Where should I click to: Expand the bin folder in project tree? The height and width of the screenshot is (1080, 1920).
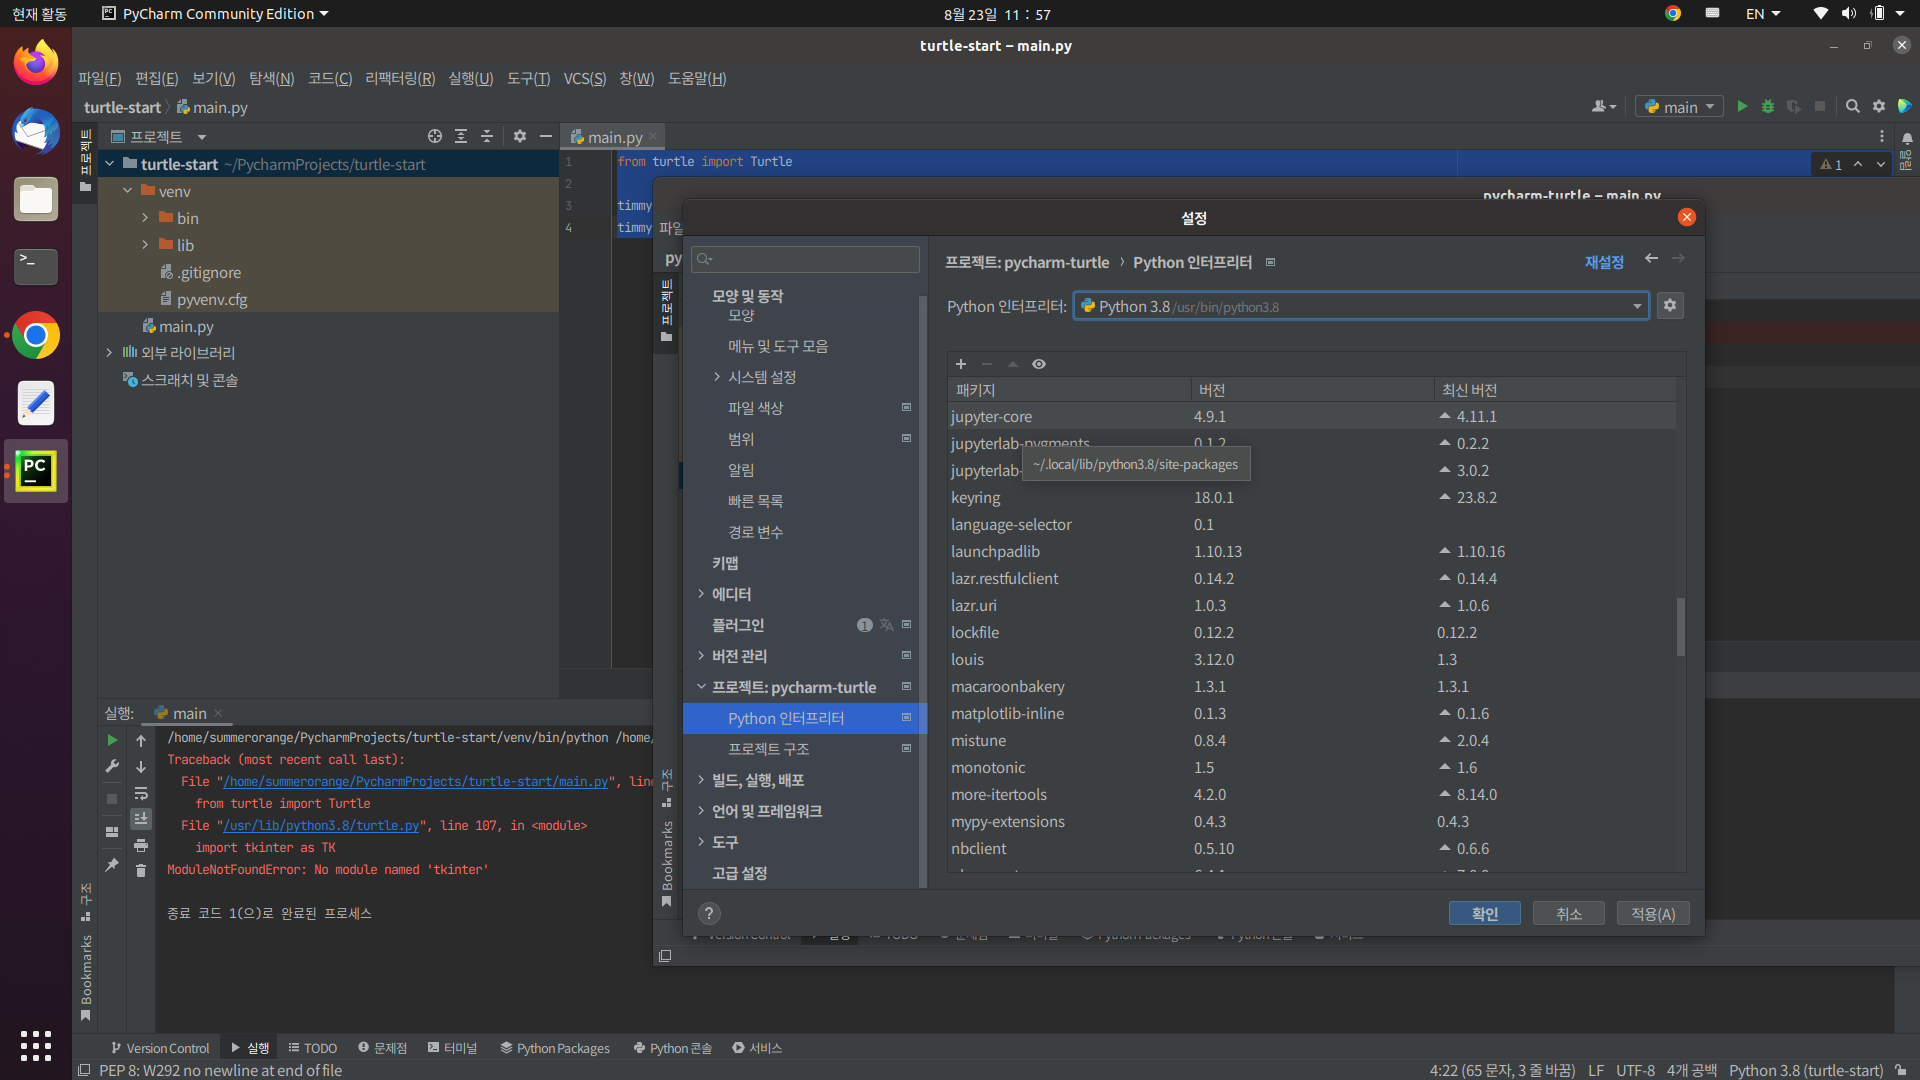145,217
